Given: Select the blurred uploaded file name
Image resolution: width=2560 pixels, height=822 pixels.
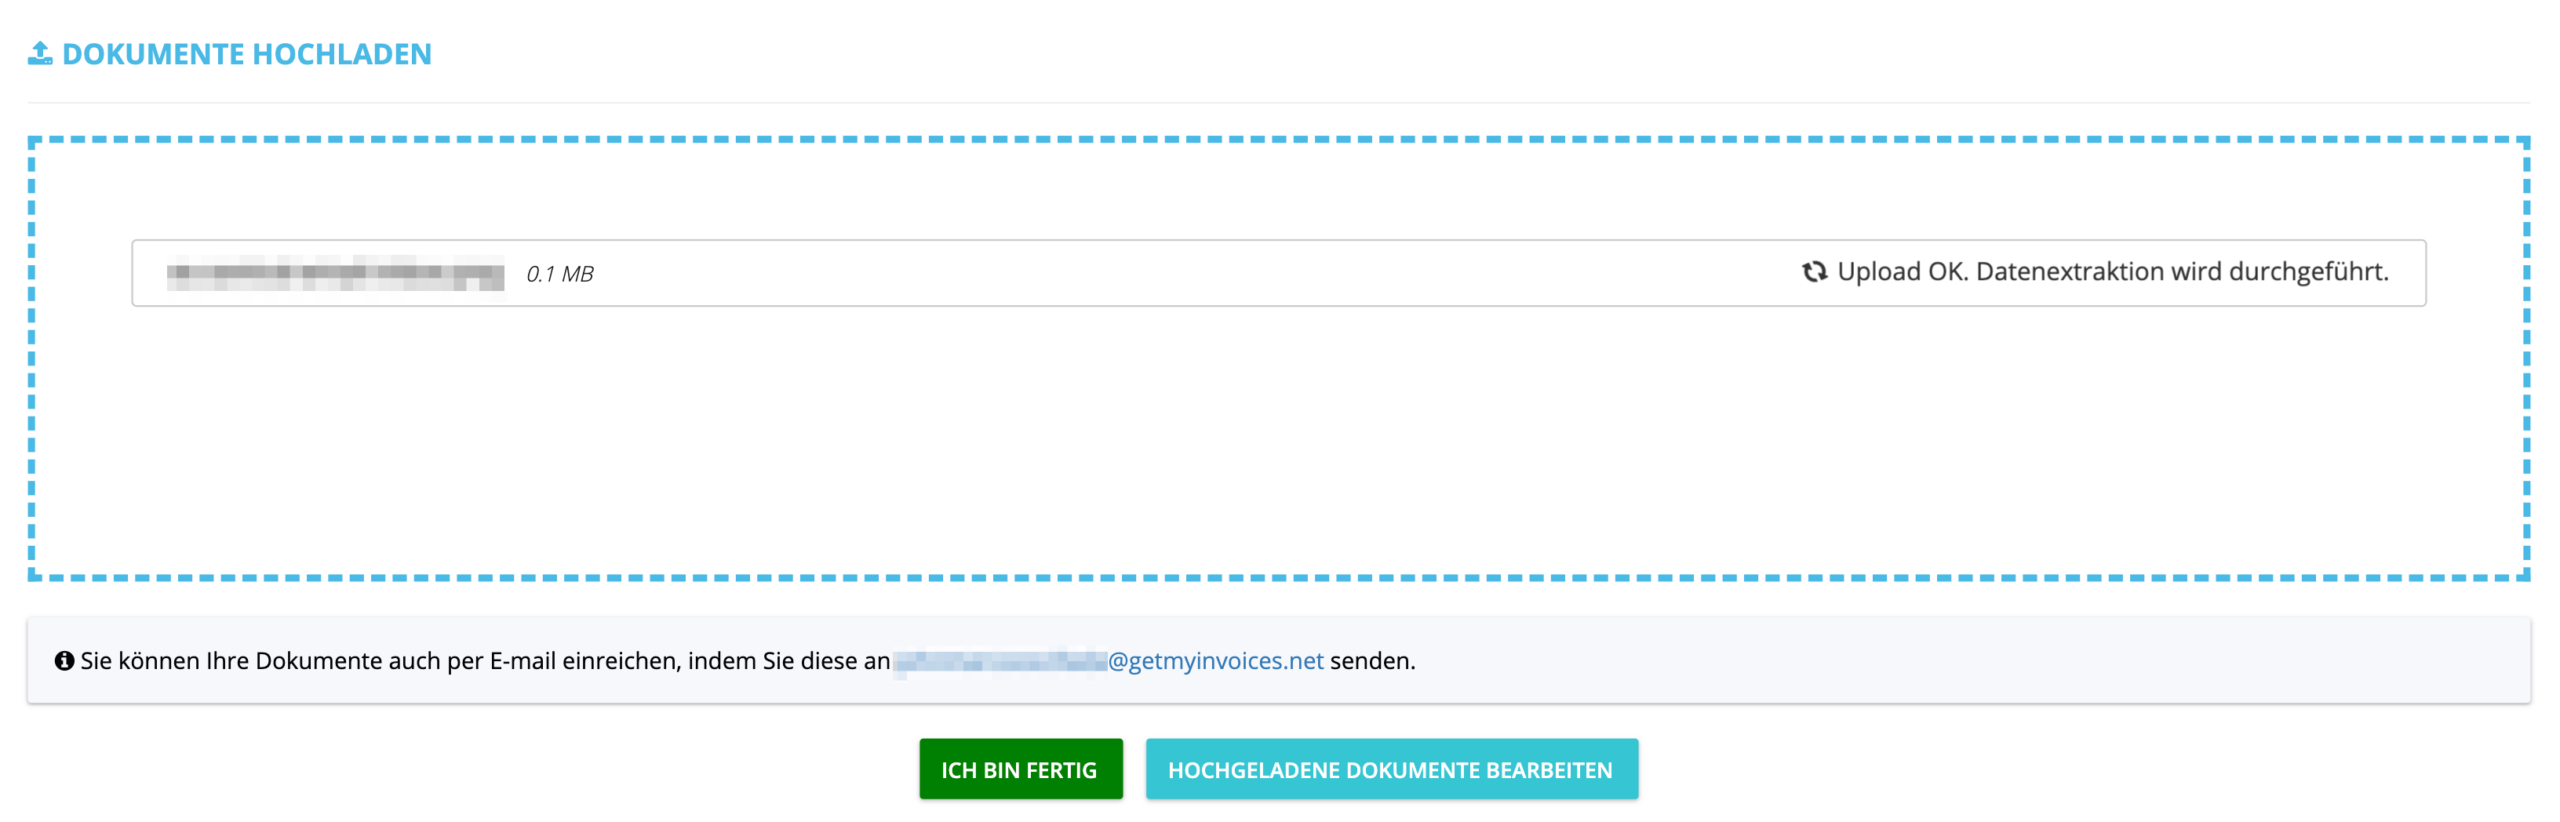Looking at the screenshot, I should tap(336, 273).
